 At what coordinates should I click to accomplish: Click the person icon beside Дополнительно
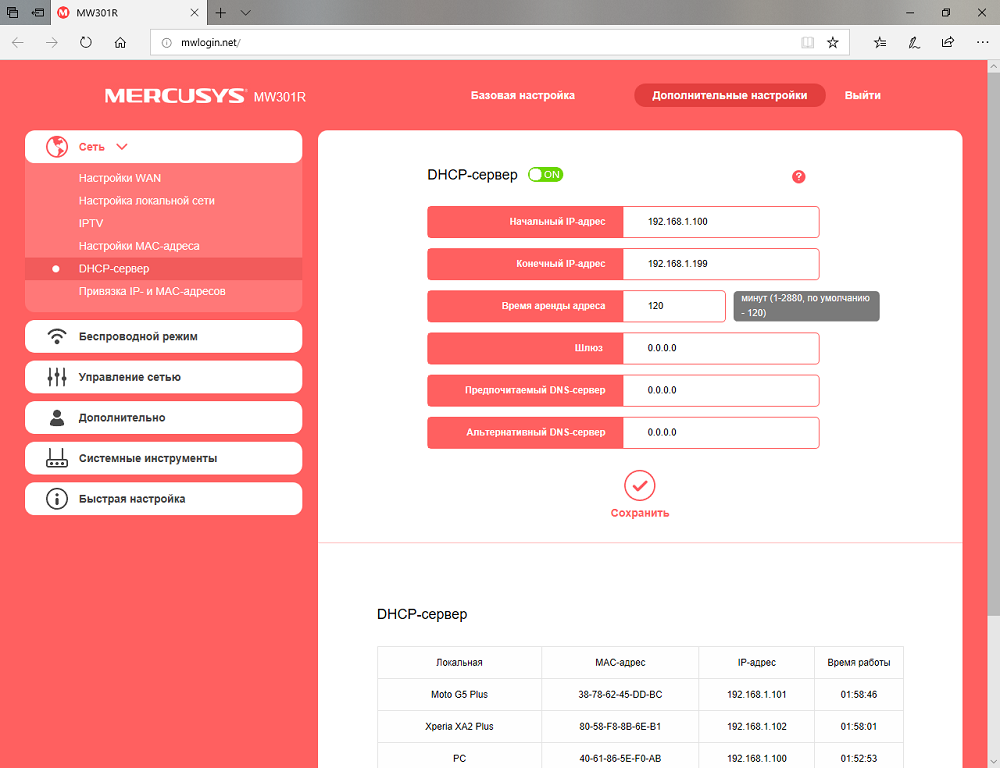[x=57, y=418]
